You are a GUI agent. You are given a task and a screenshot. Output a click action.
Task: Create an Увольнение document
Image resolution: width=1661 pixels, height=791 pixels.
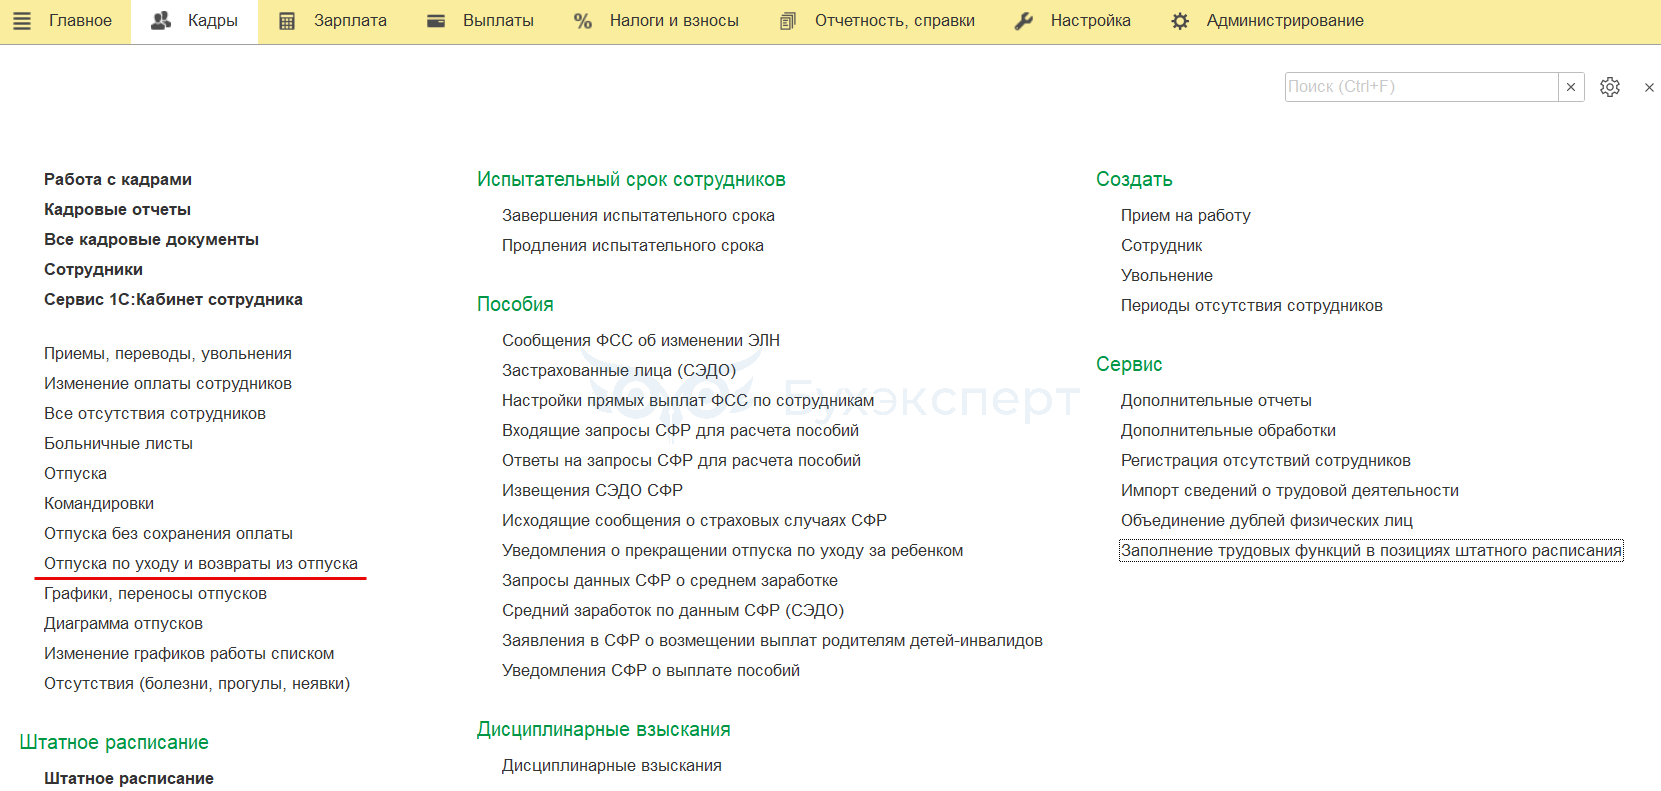click(1167, 276)
